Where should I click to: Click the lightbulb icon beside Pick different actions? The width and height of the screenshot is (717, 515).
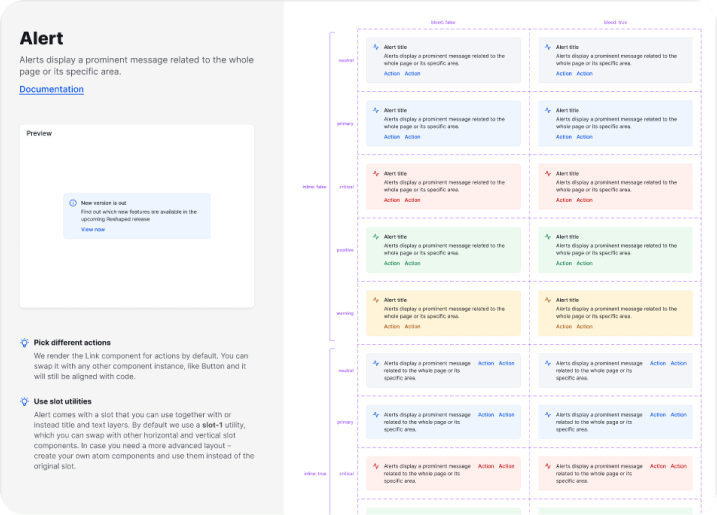pyautogui.click(x=24, y=343)
